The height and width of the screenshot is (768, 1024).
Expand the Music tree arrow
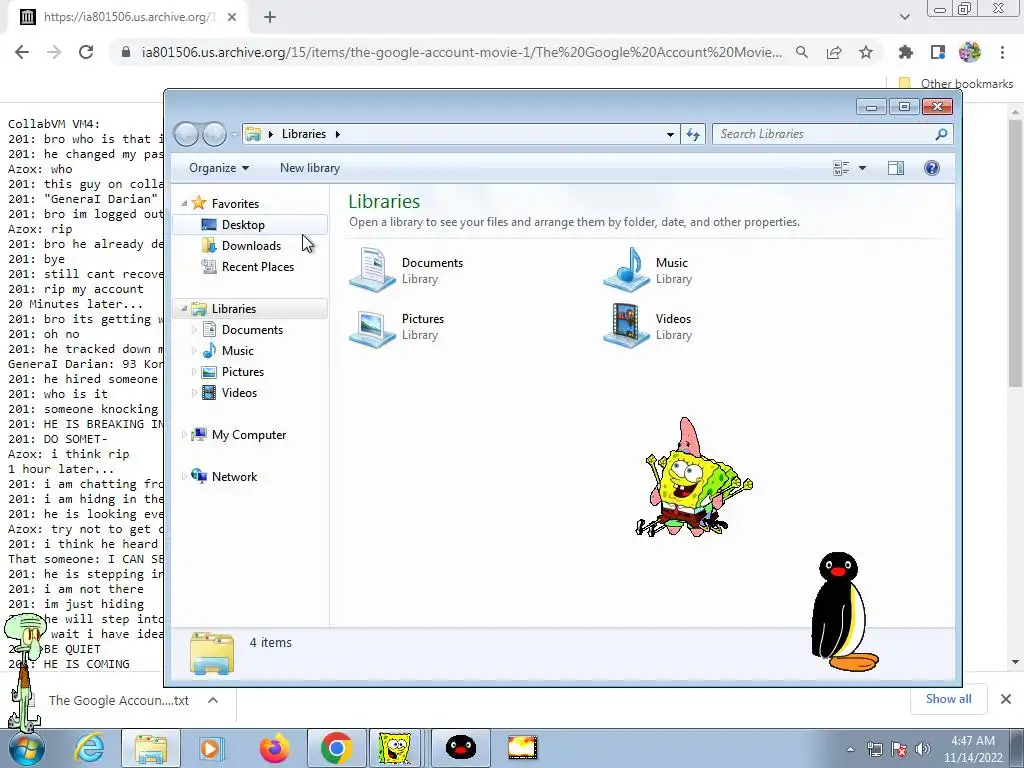pos(194,351)
